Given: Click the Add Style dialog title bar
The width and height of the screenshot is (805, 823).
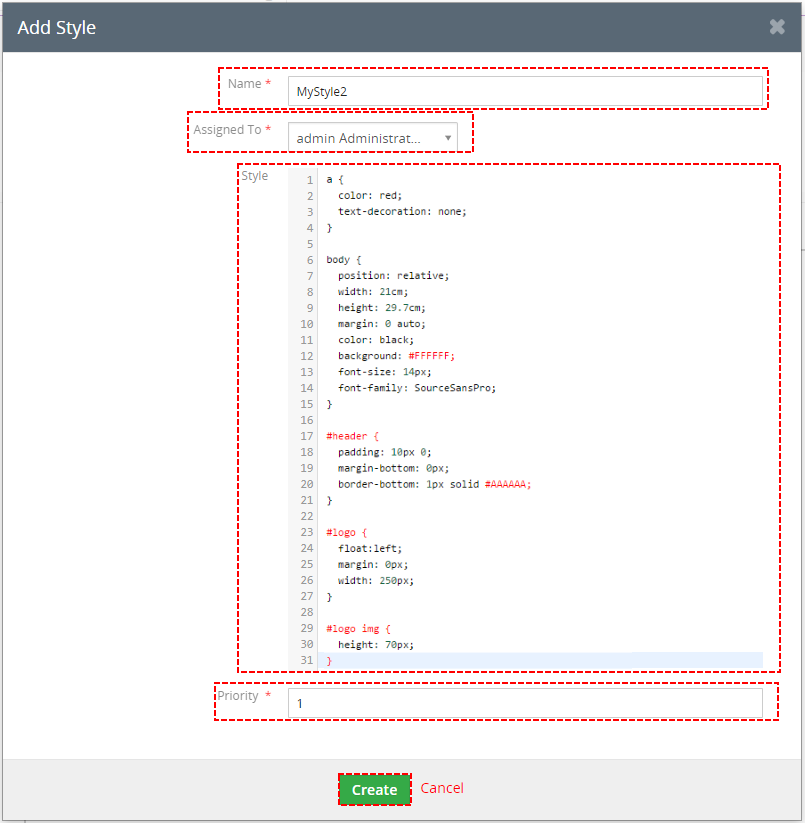Looking at the screenshot, I should [x=56, y=27].
